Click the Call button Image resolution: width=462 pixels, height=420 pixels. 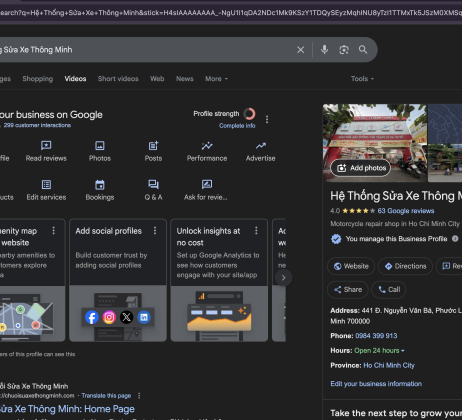click(x=389, y=289)
